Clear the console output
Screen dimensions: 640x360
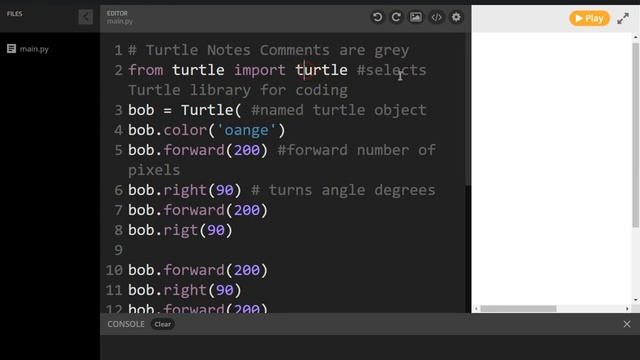(162, 324)
